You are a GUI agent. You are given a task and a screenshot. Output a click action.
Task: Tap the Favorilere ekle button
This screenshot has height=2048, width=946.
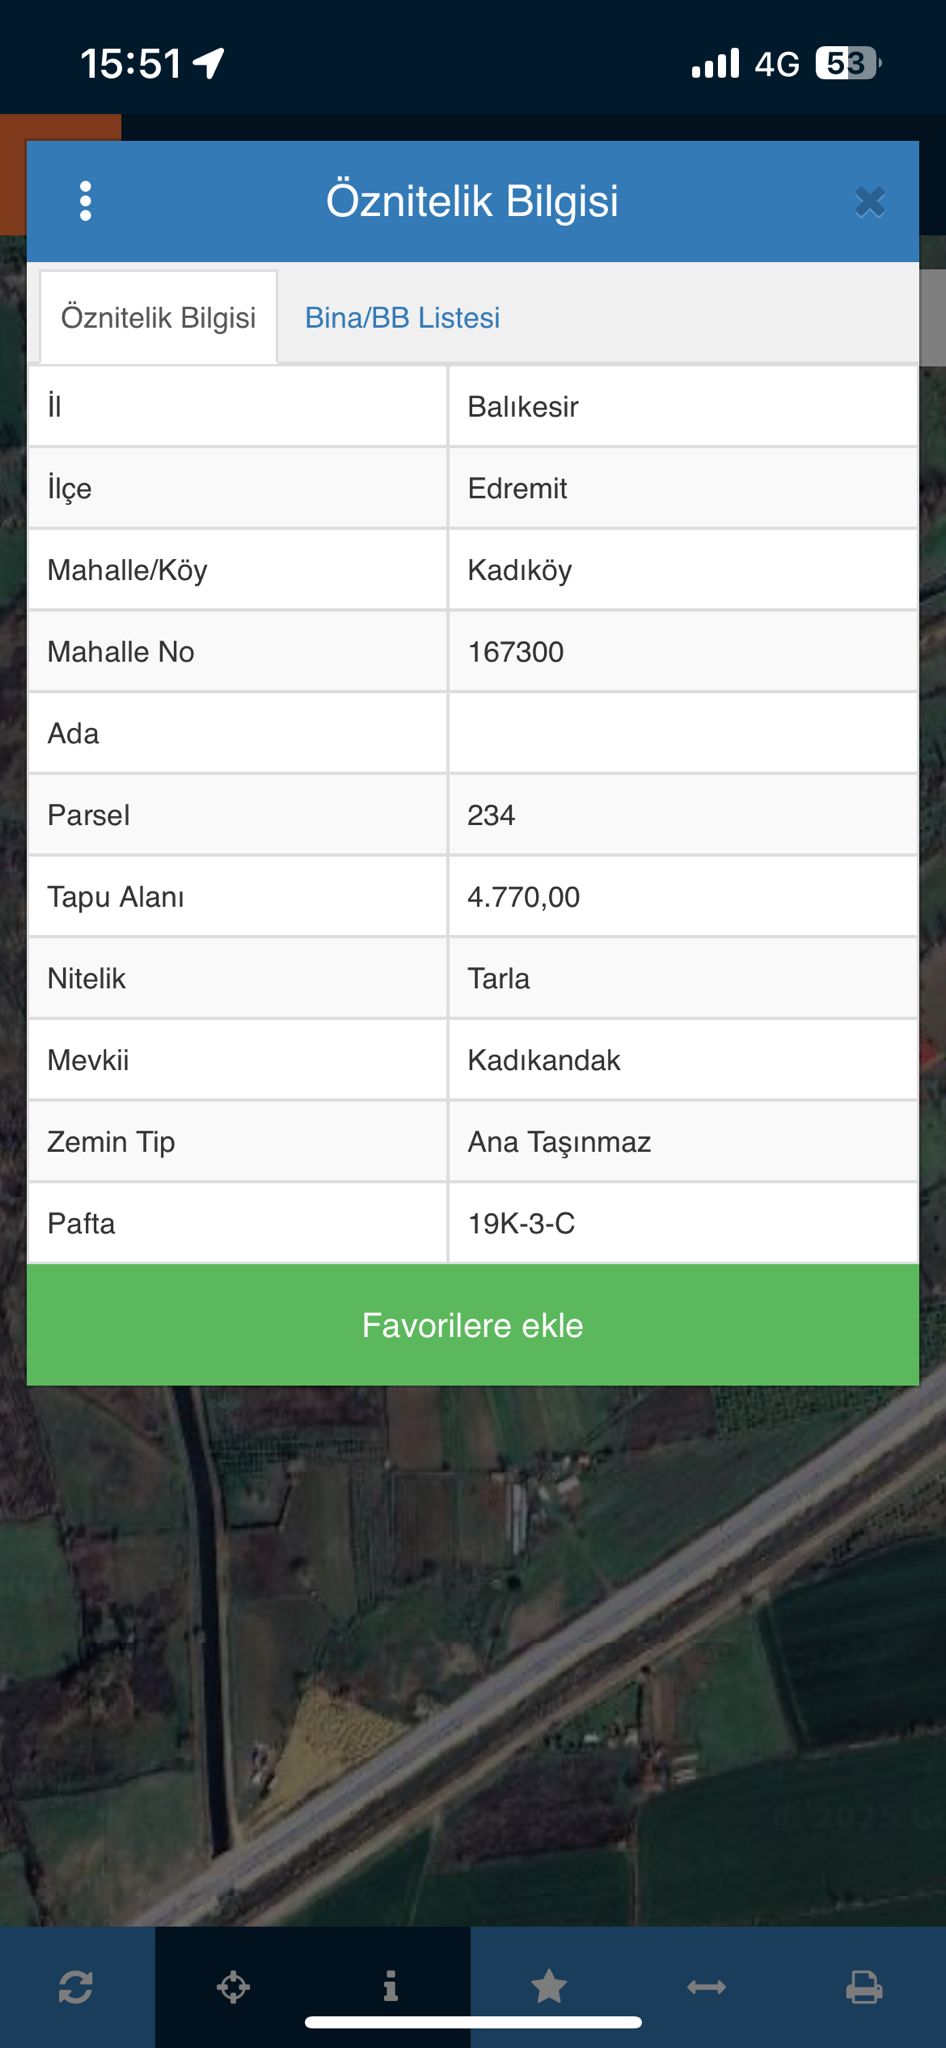pos(472,1325)
